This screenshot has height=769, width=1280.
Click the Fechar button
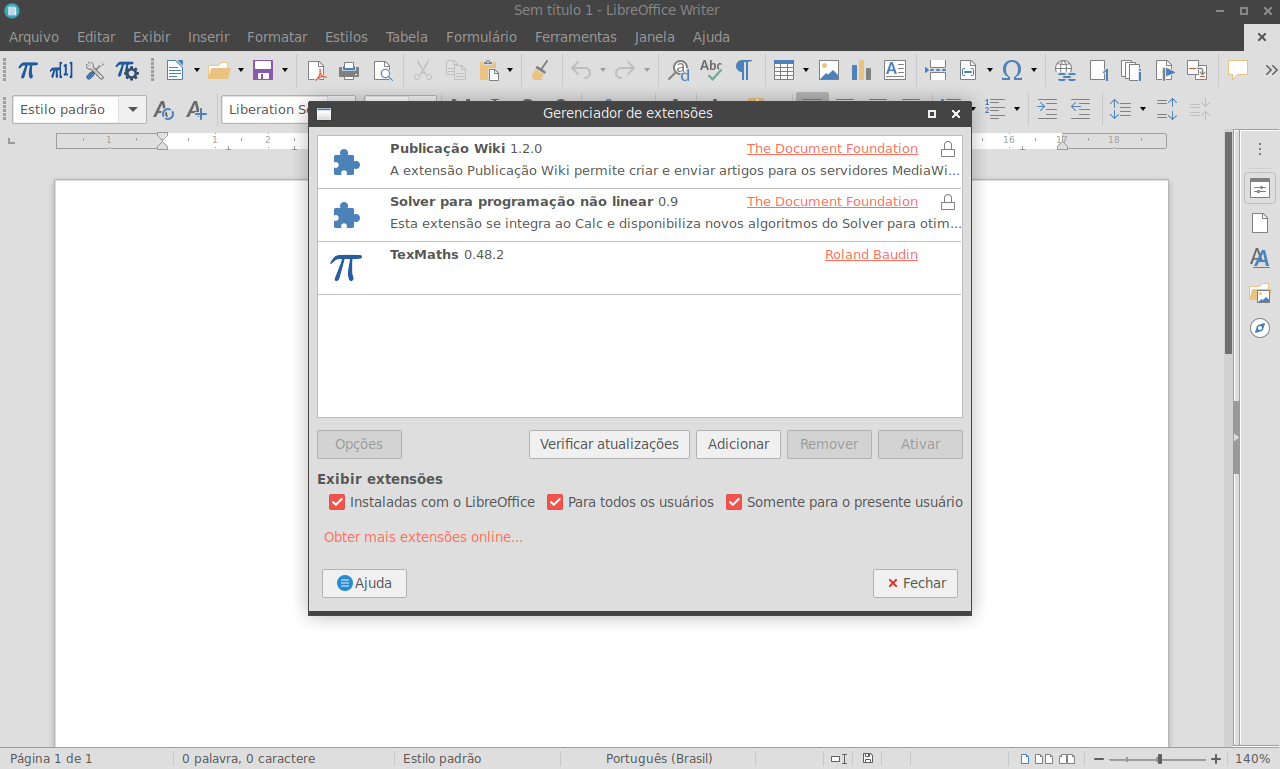point(915,583)
